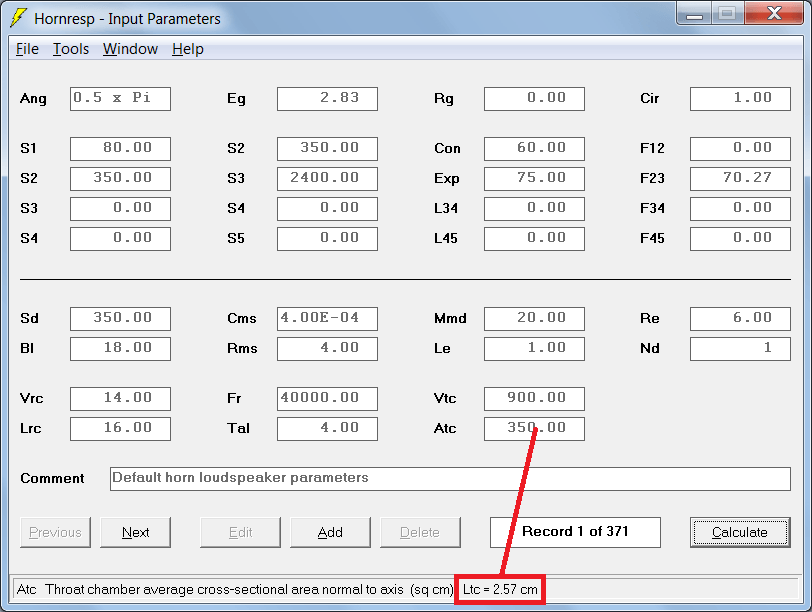812x612 pixels.
Task: Open the File menu
Action: point(27,49)
